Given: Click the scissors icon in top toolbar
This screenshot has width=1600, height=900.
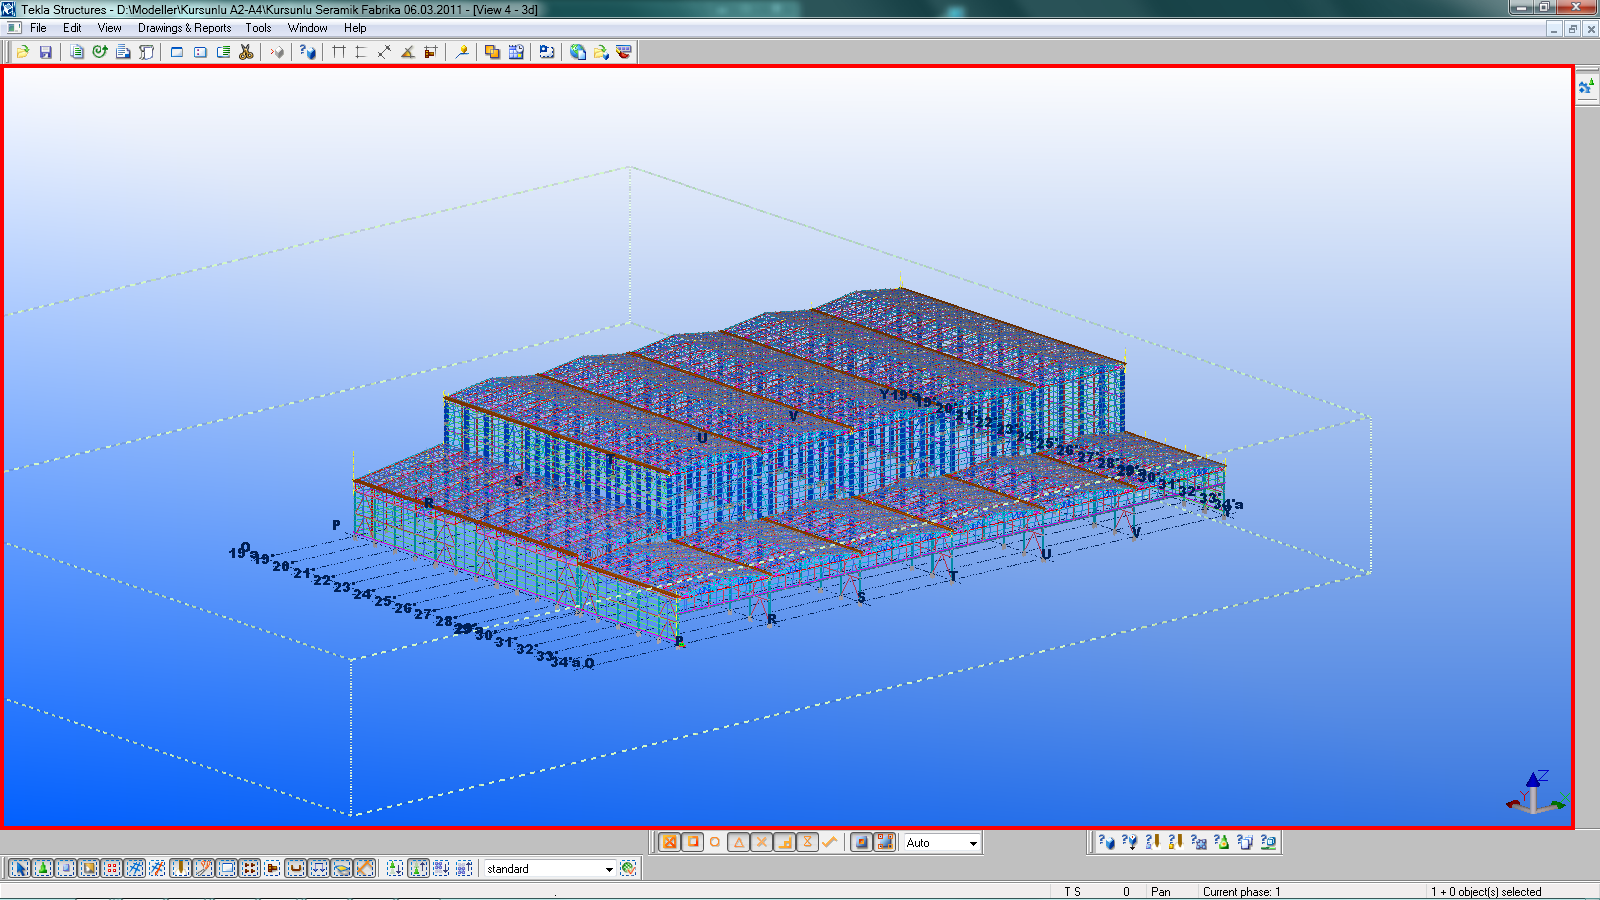Looking at the screenshot, I should tap(246, 52).
